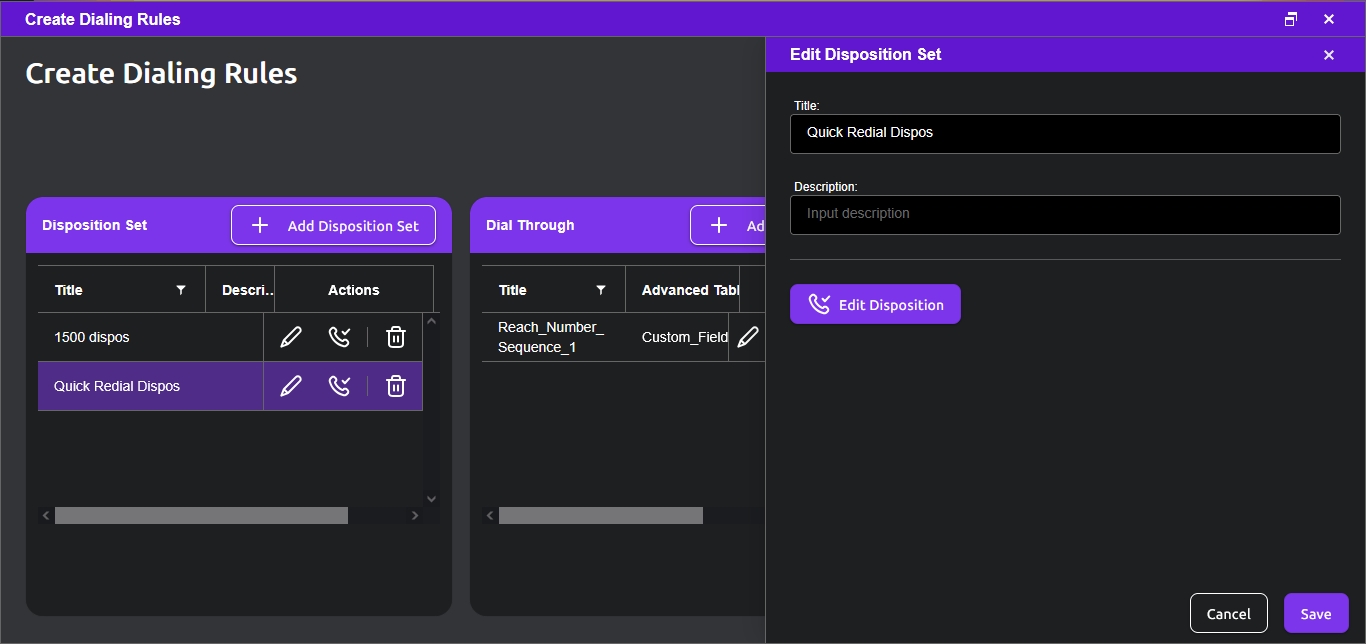The width and height of the screenshot is (1366, 644).
Task: Open dispositions for 1500 dispos row
Action: (x=340, y=337)
